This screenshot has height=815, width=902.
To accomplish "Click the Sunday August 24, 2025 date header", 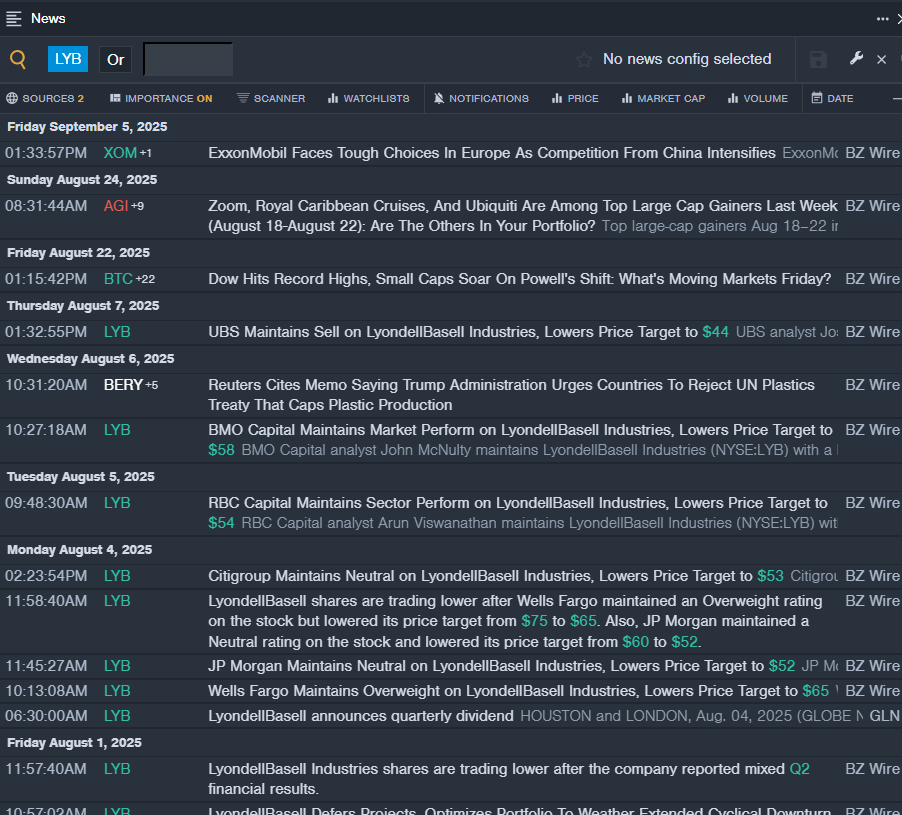I will coord(82,179).
